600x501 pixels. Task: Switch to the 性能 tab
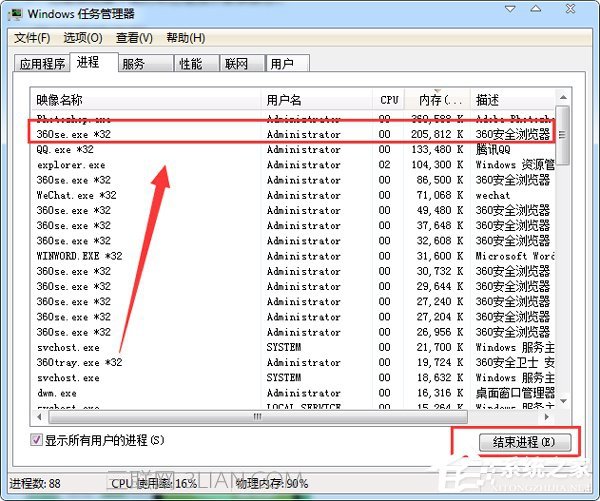[190, 64]
